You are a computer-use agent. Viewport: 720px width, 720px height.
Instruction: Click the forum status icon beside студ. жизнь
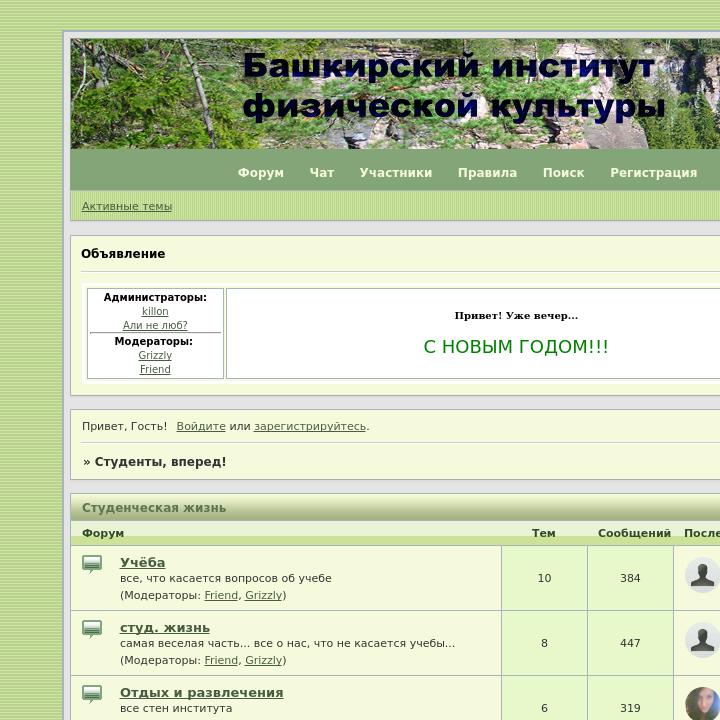[x=92, y=629]
